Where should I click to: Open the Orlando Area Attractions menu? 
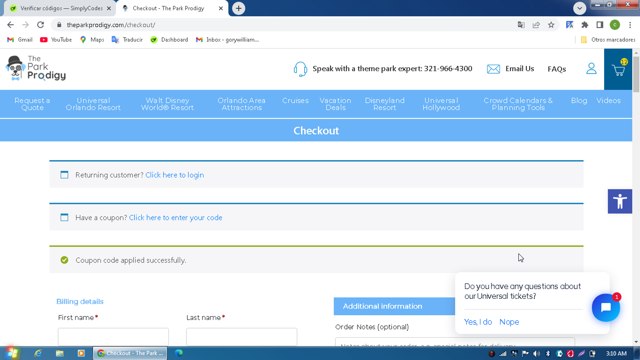[242, 104]
